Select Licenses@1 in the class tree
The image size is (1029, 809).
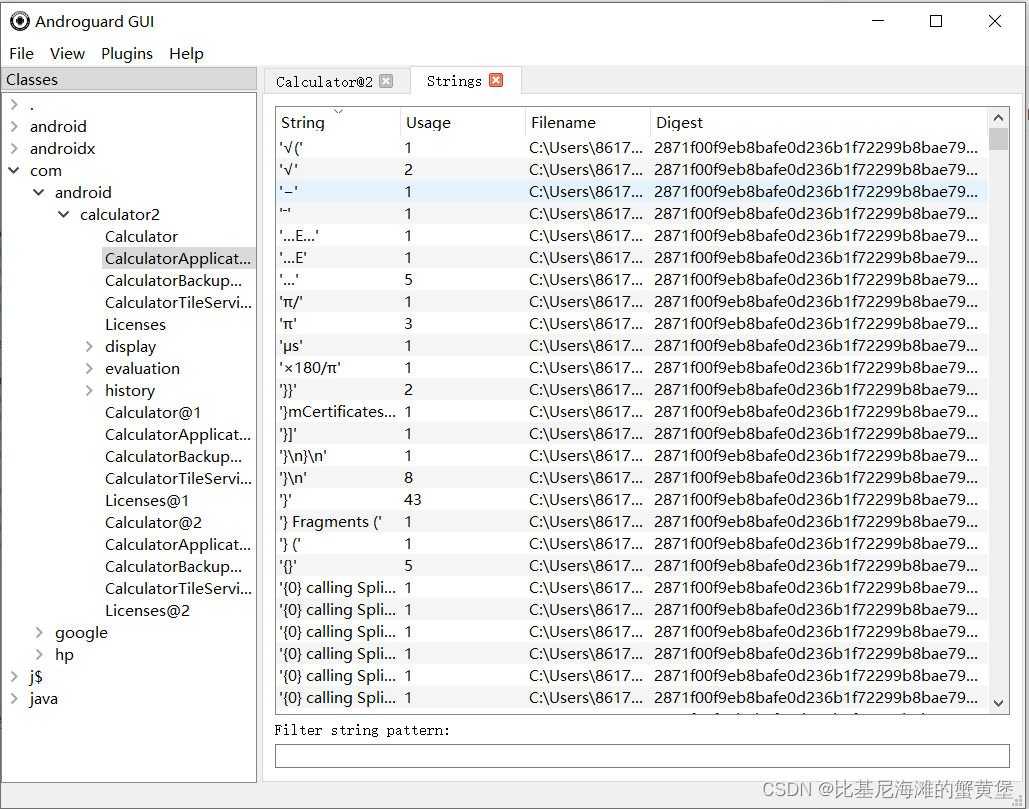[x=147, y=500]
